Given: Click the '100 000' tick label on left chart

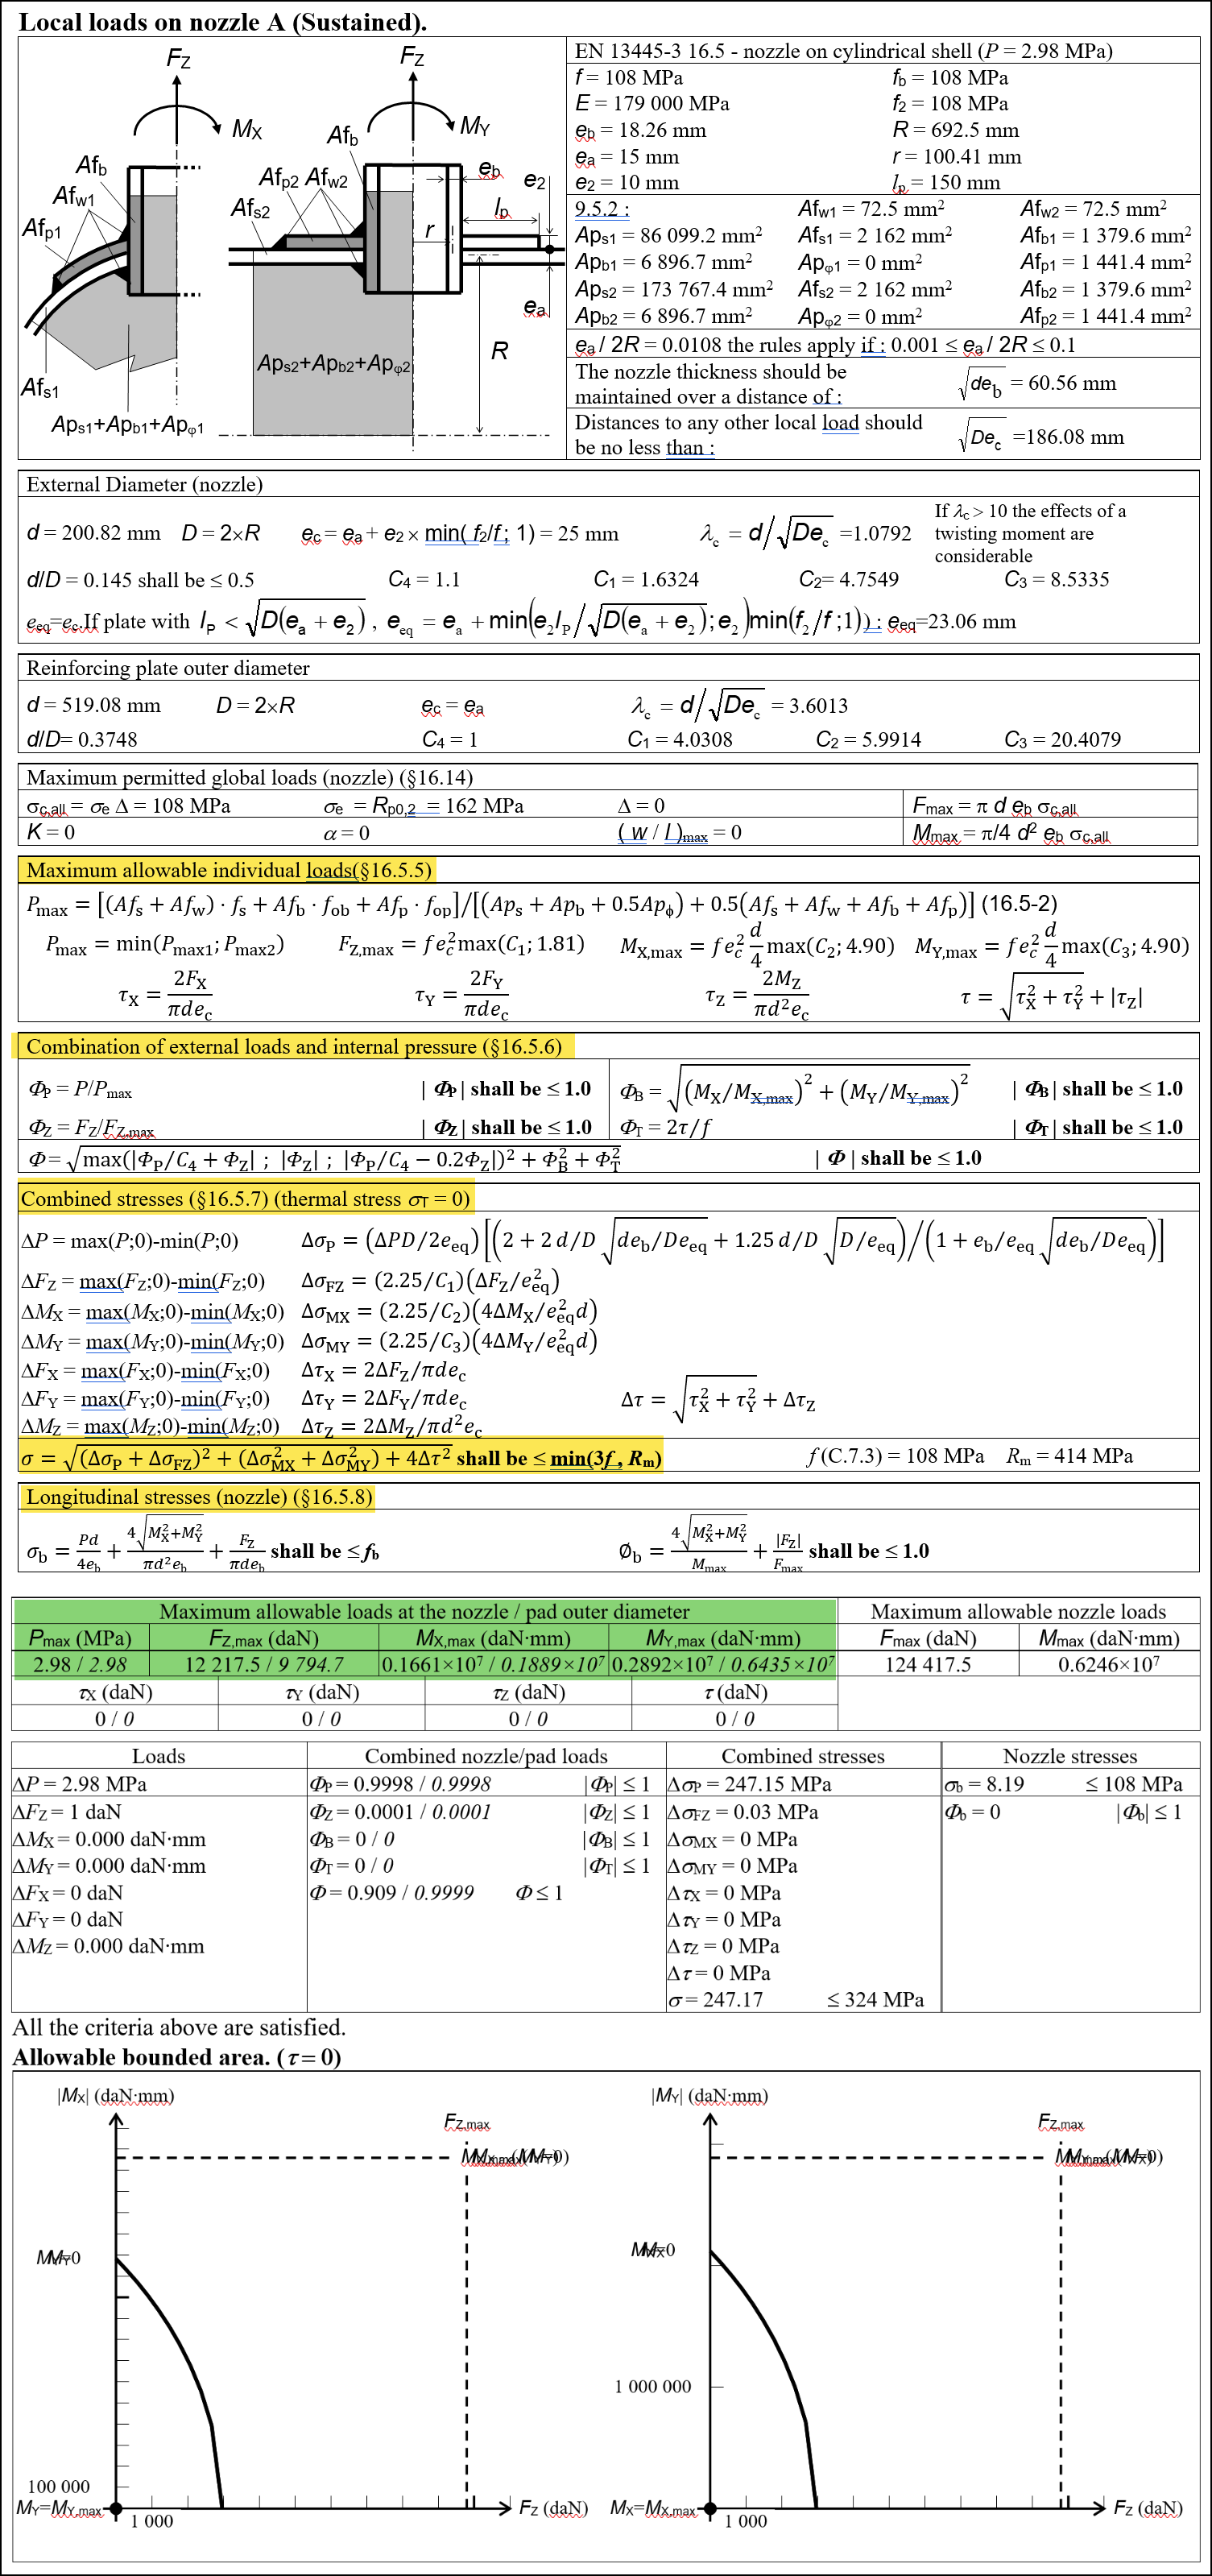Looking at the screenshot, I should click(59, 2486).
